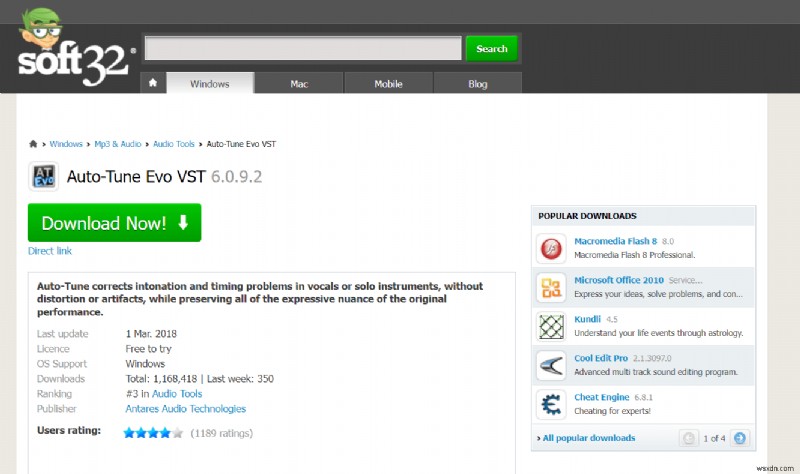
Task: Switch to the Mac tab
Action: [x=299, y=84]
